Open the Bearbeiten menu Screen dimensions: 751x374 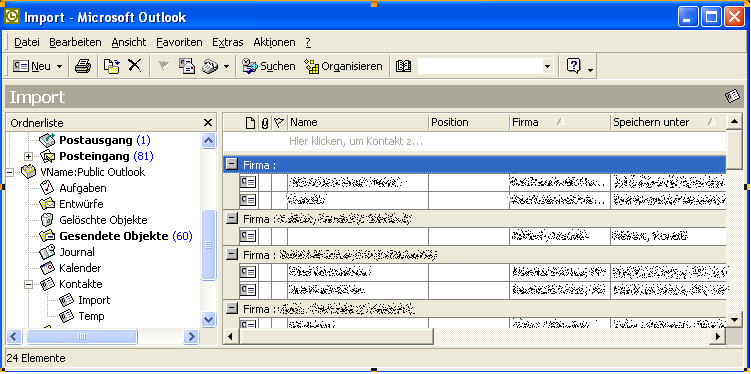(75, 42)
